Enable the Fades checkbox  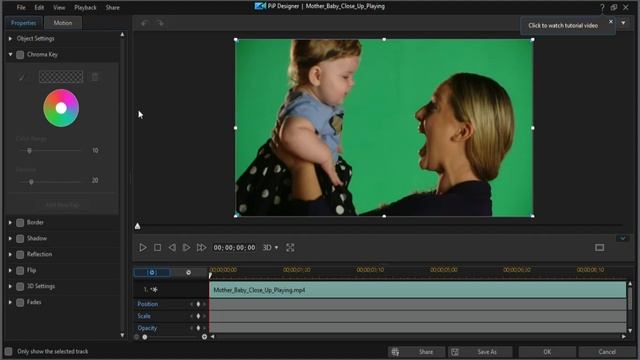click(20, 302)
